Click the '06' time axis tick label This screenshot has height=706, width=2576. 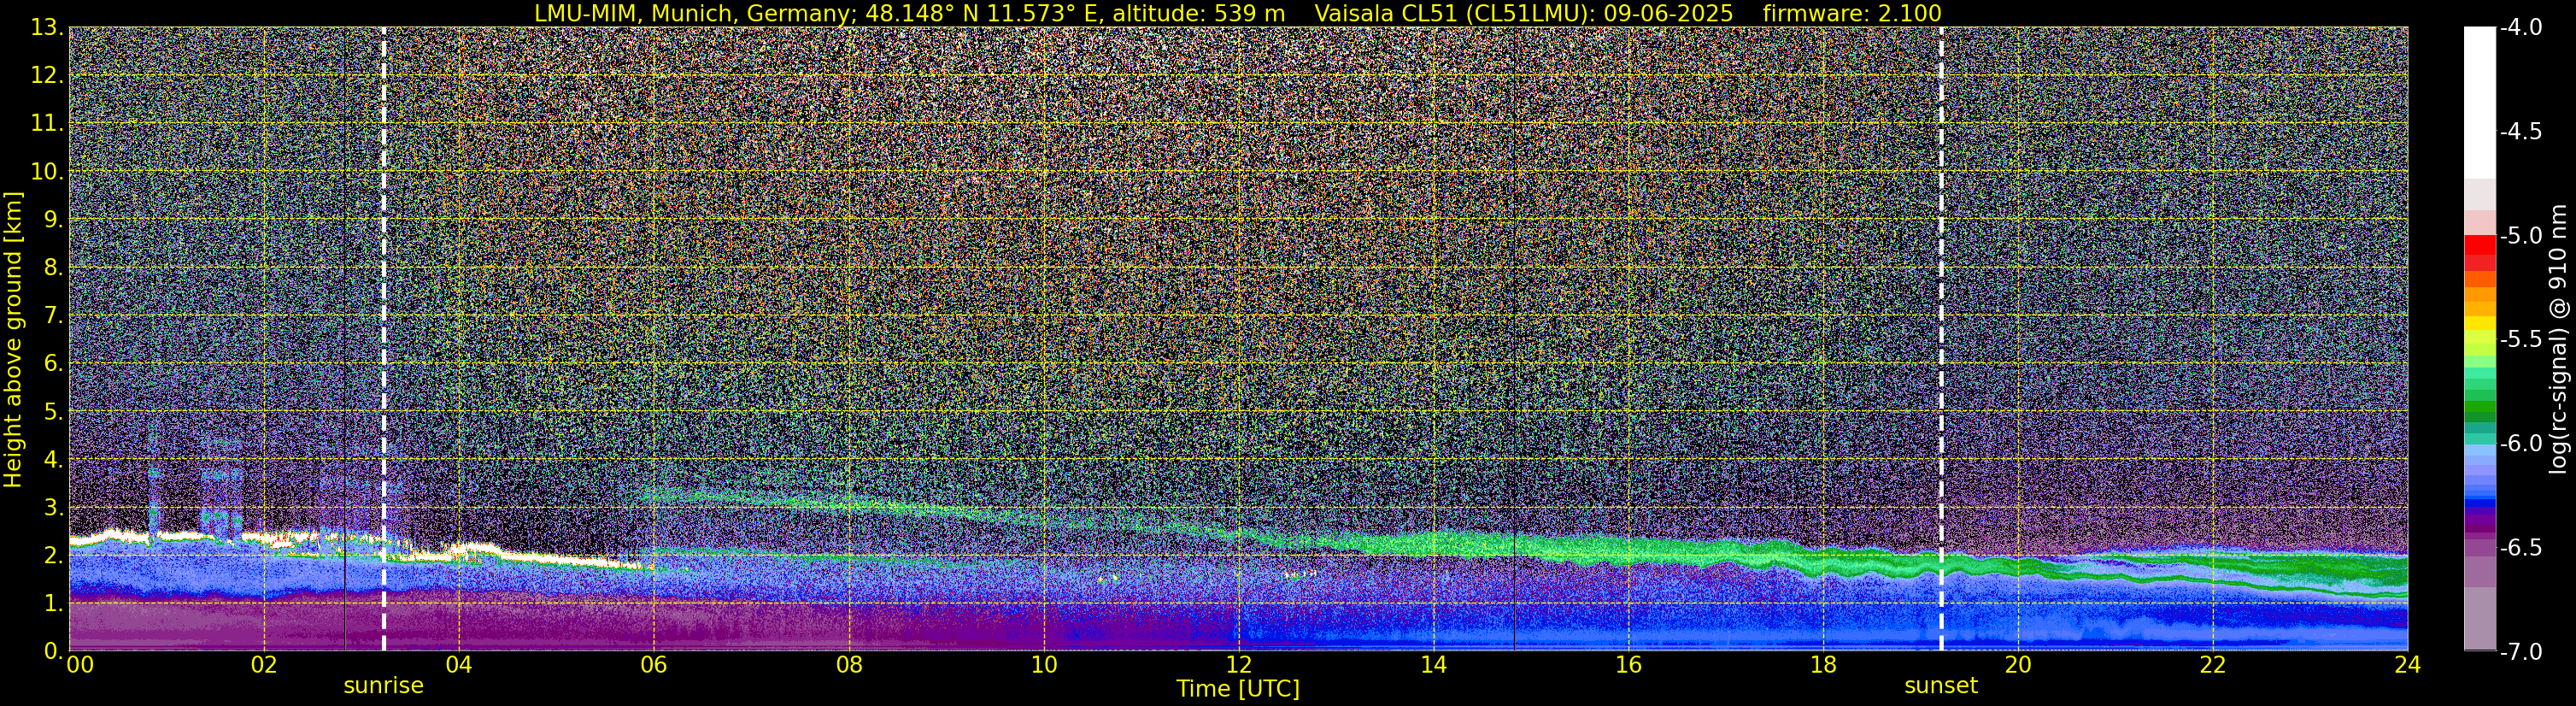pos(654,665)
